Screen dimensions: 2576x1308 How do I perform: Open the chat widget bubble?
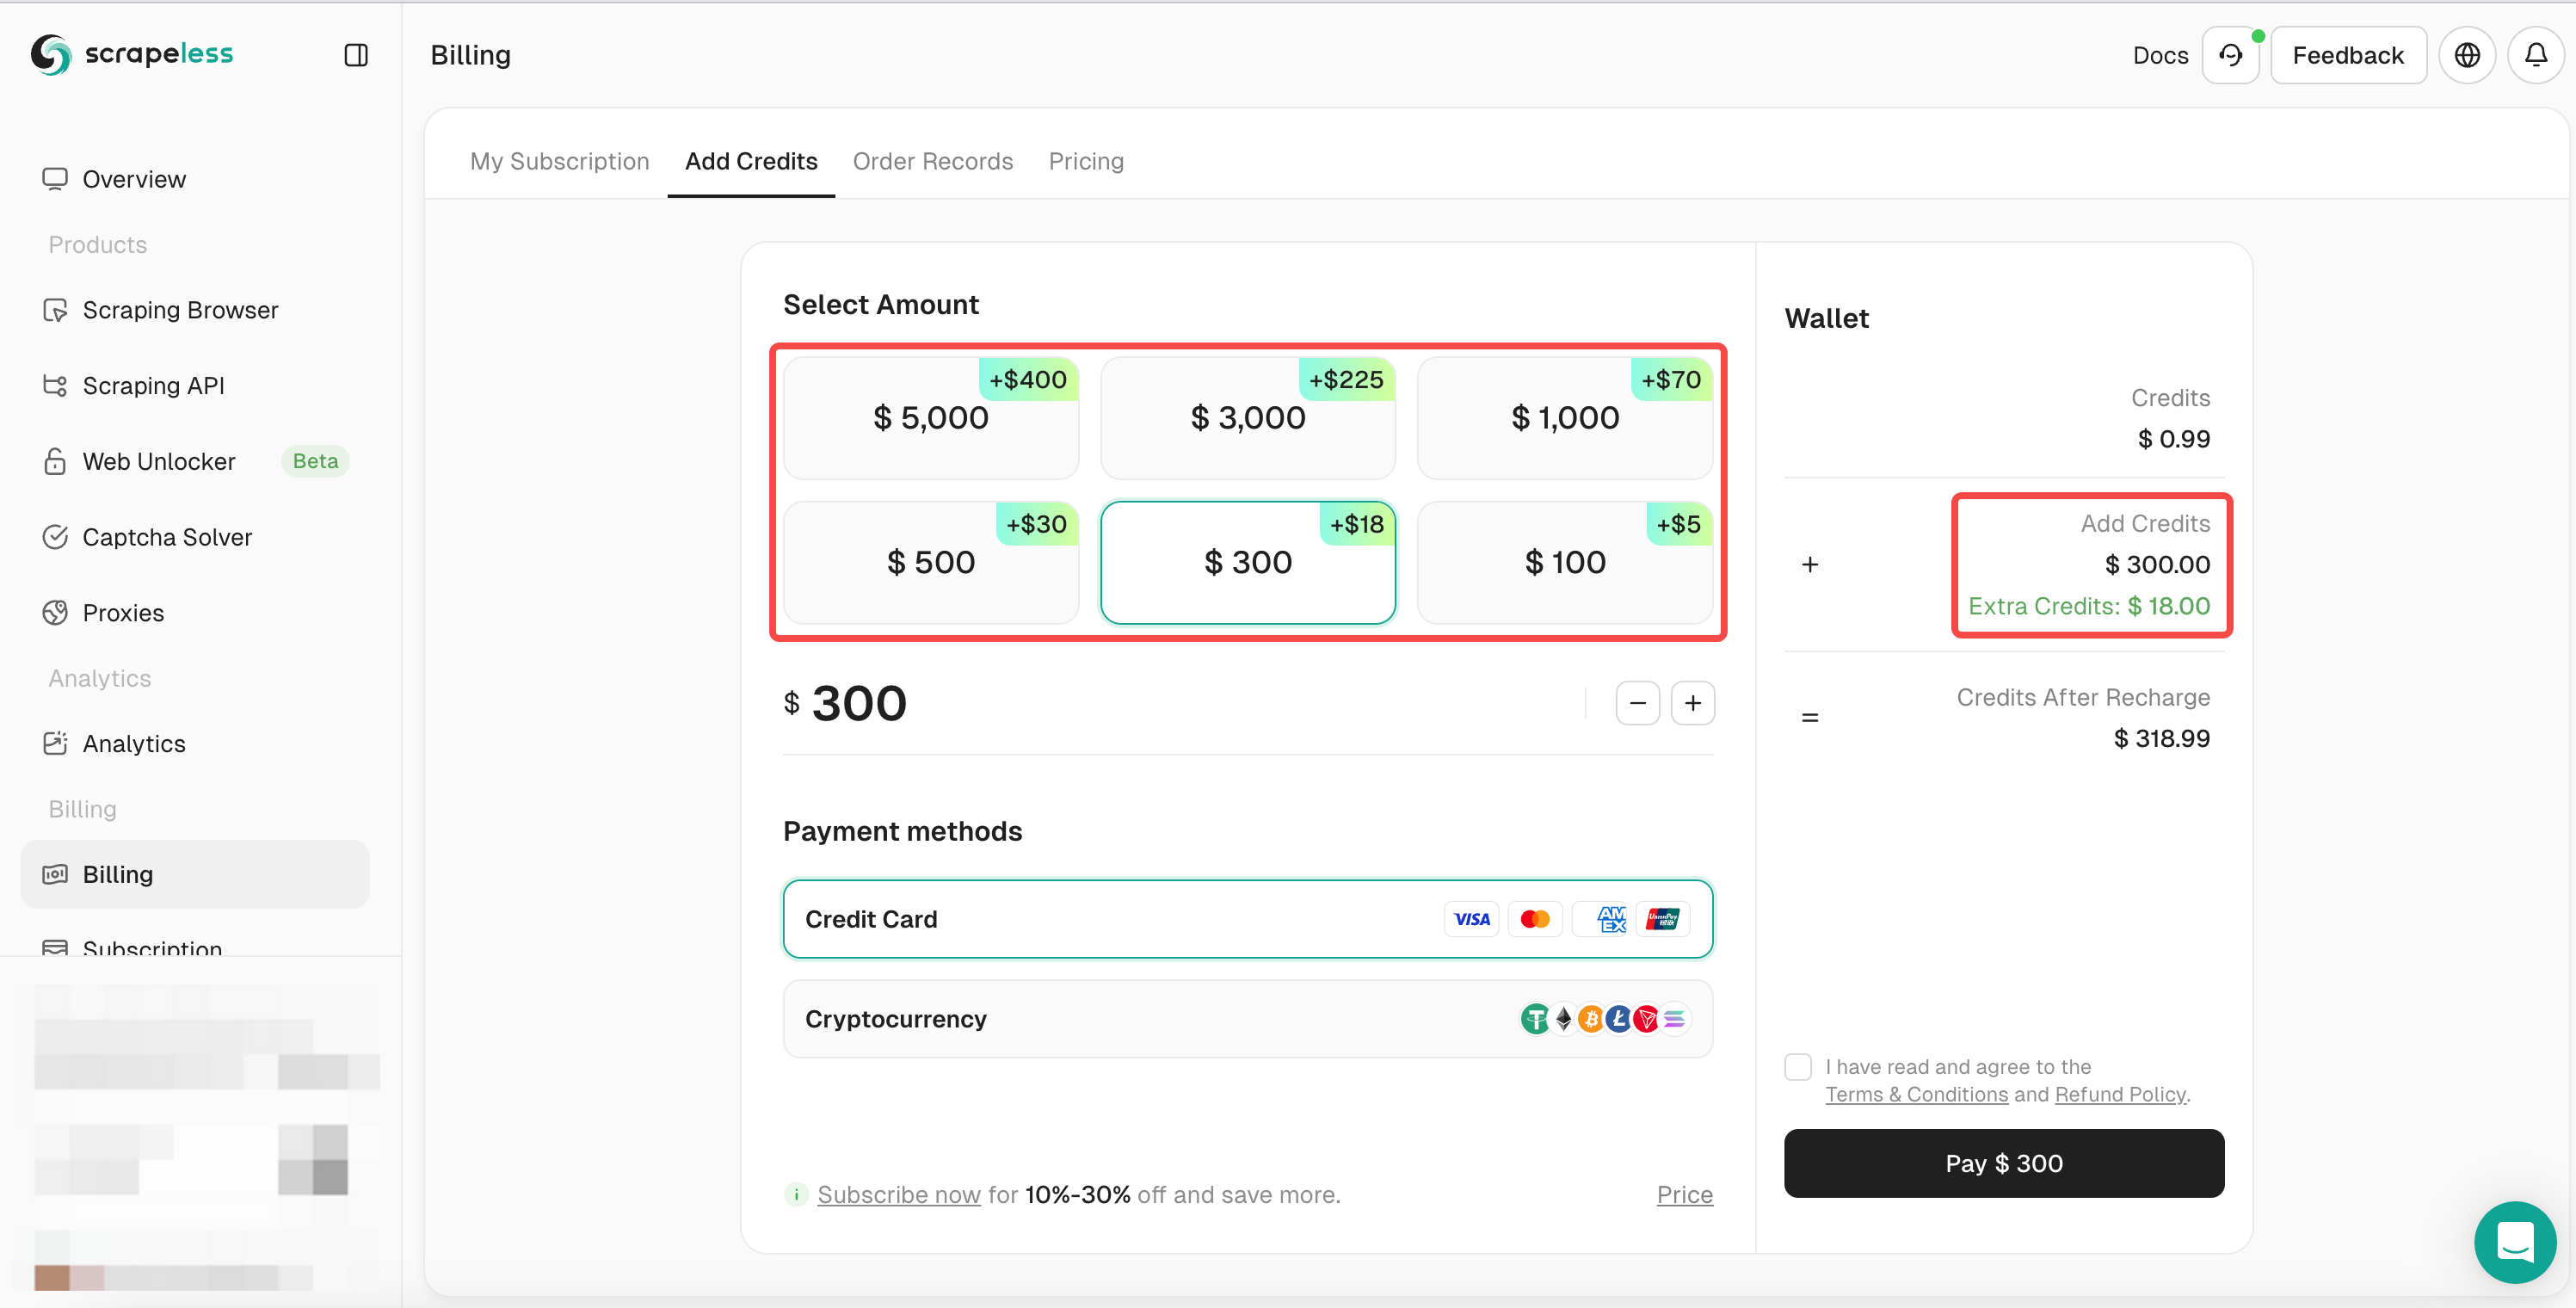(2514, 1242)
